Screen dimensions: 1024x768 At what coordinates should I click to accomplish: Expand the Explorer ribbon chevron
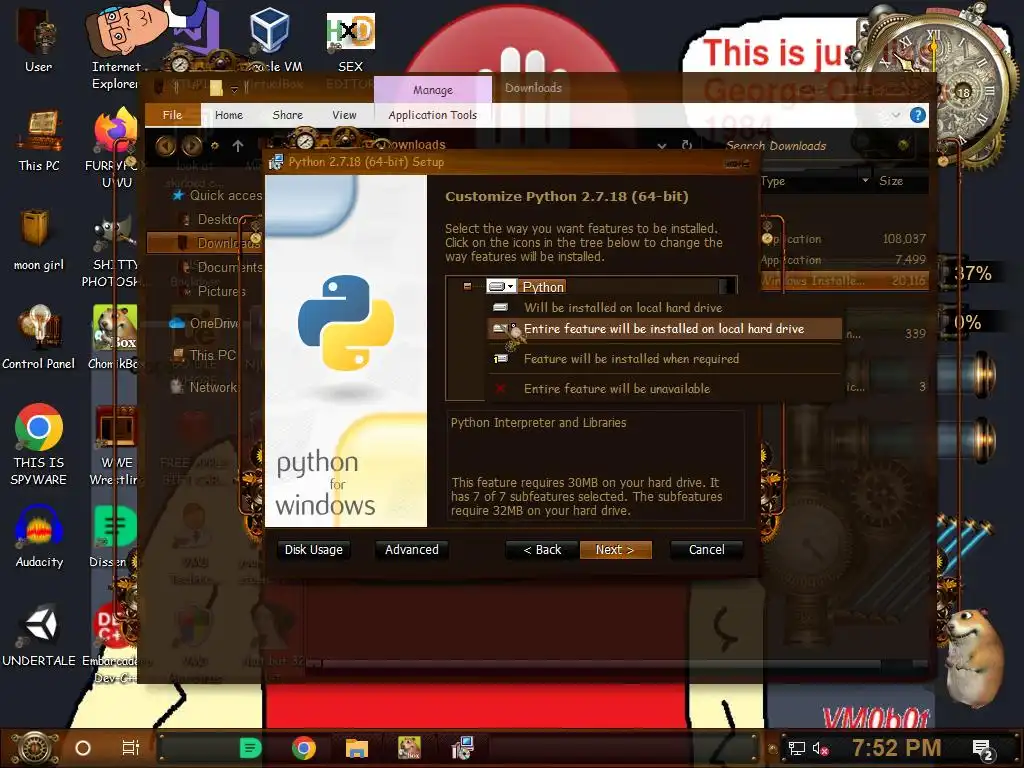895,116
